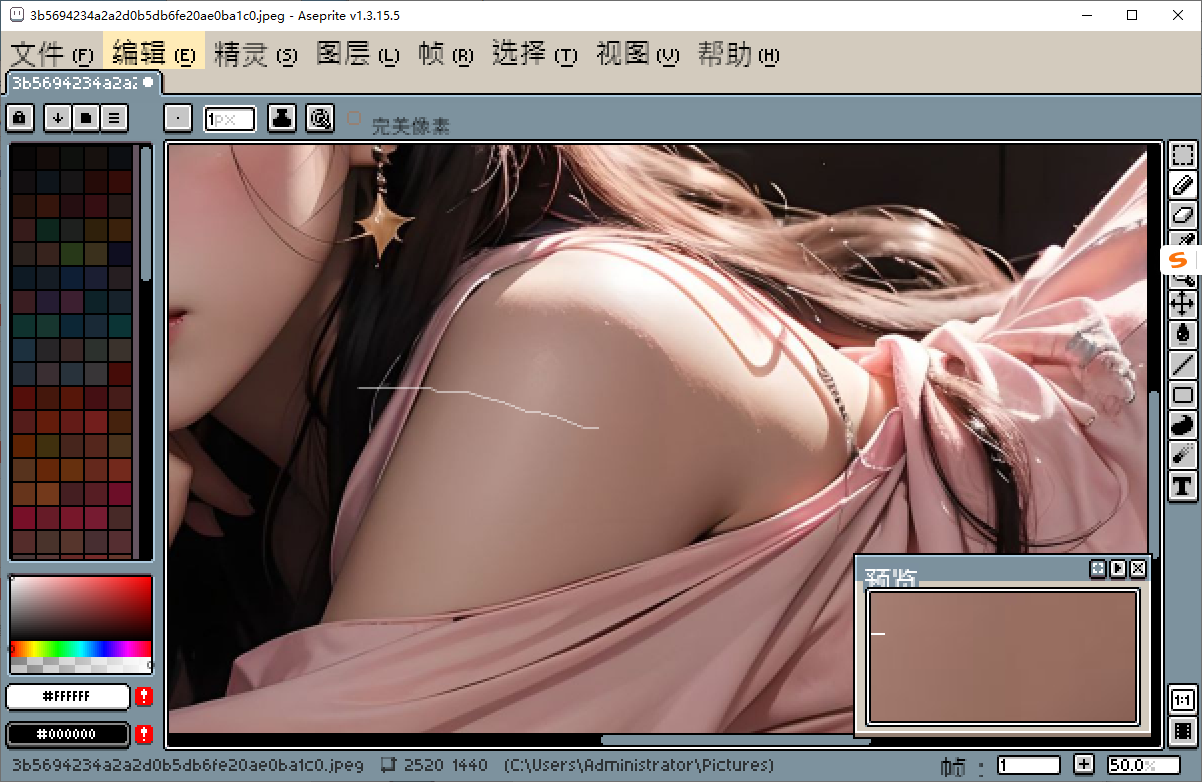This screenshot has width=1202, height=782.
Task: Select the Rectangular Marquee tool
Action: [1182, 154]
